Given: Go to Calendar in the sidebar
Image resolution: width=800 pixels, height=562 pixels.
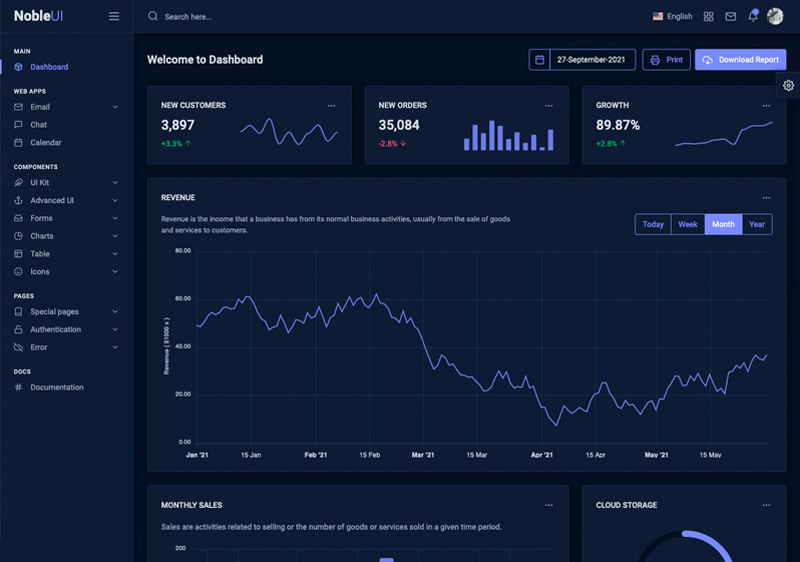Looking at the screenshot, I should point(46,143).
